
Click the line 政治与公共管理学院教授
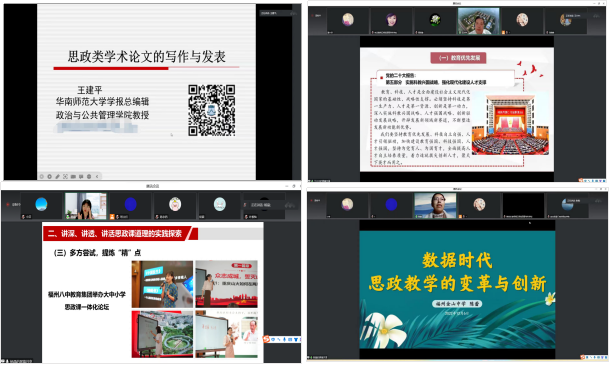[x=102, y=115]
